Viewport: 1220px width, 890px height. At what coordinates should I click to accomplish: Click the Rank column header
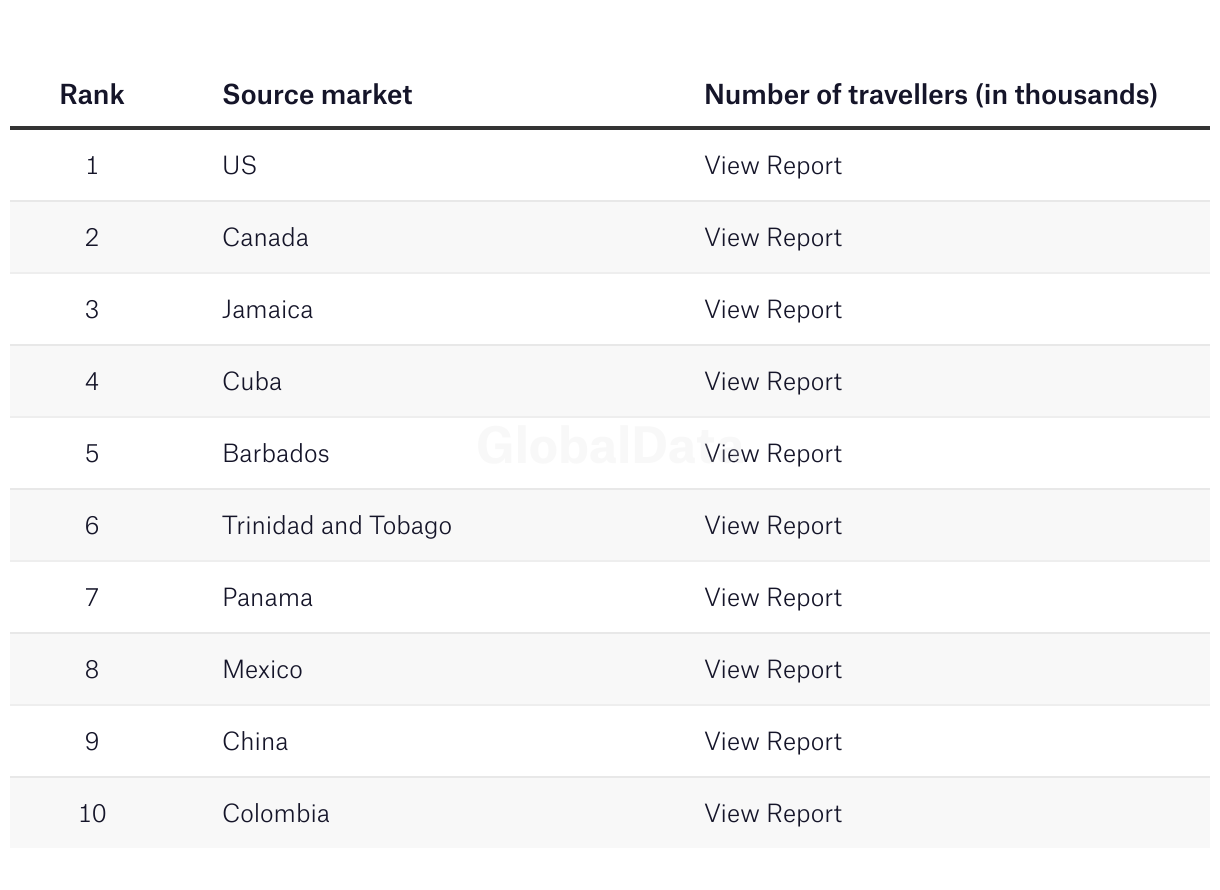92,95
